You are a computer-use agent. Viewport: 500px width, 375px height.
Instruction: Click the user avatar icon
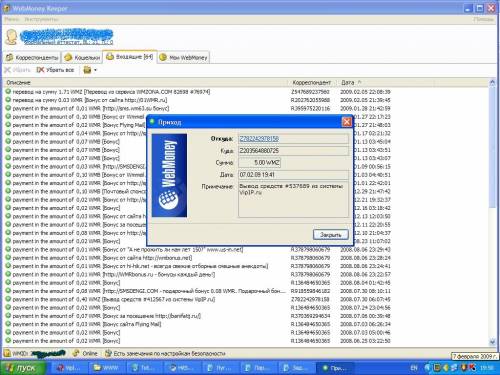pos(11,37)
